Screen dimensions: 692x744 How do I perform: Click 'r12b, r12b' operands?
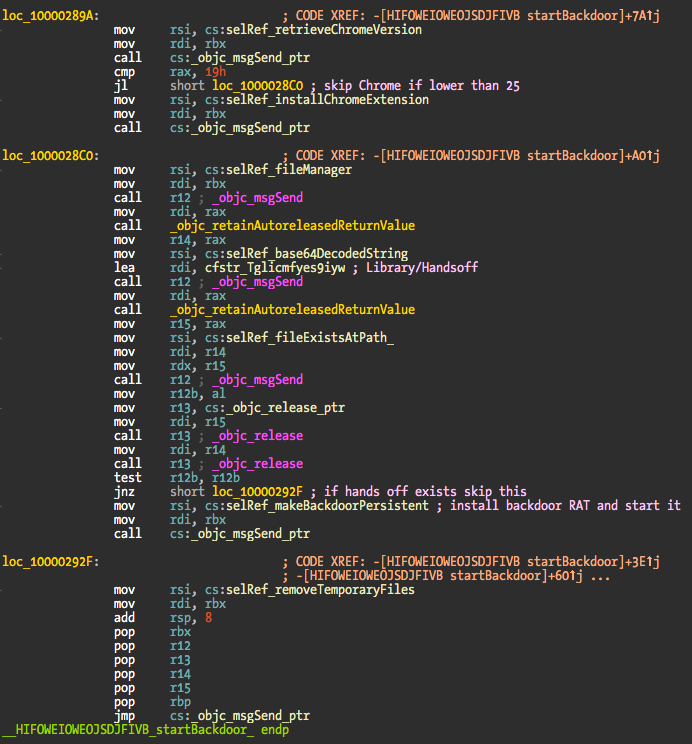point(205,478)
